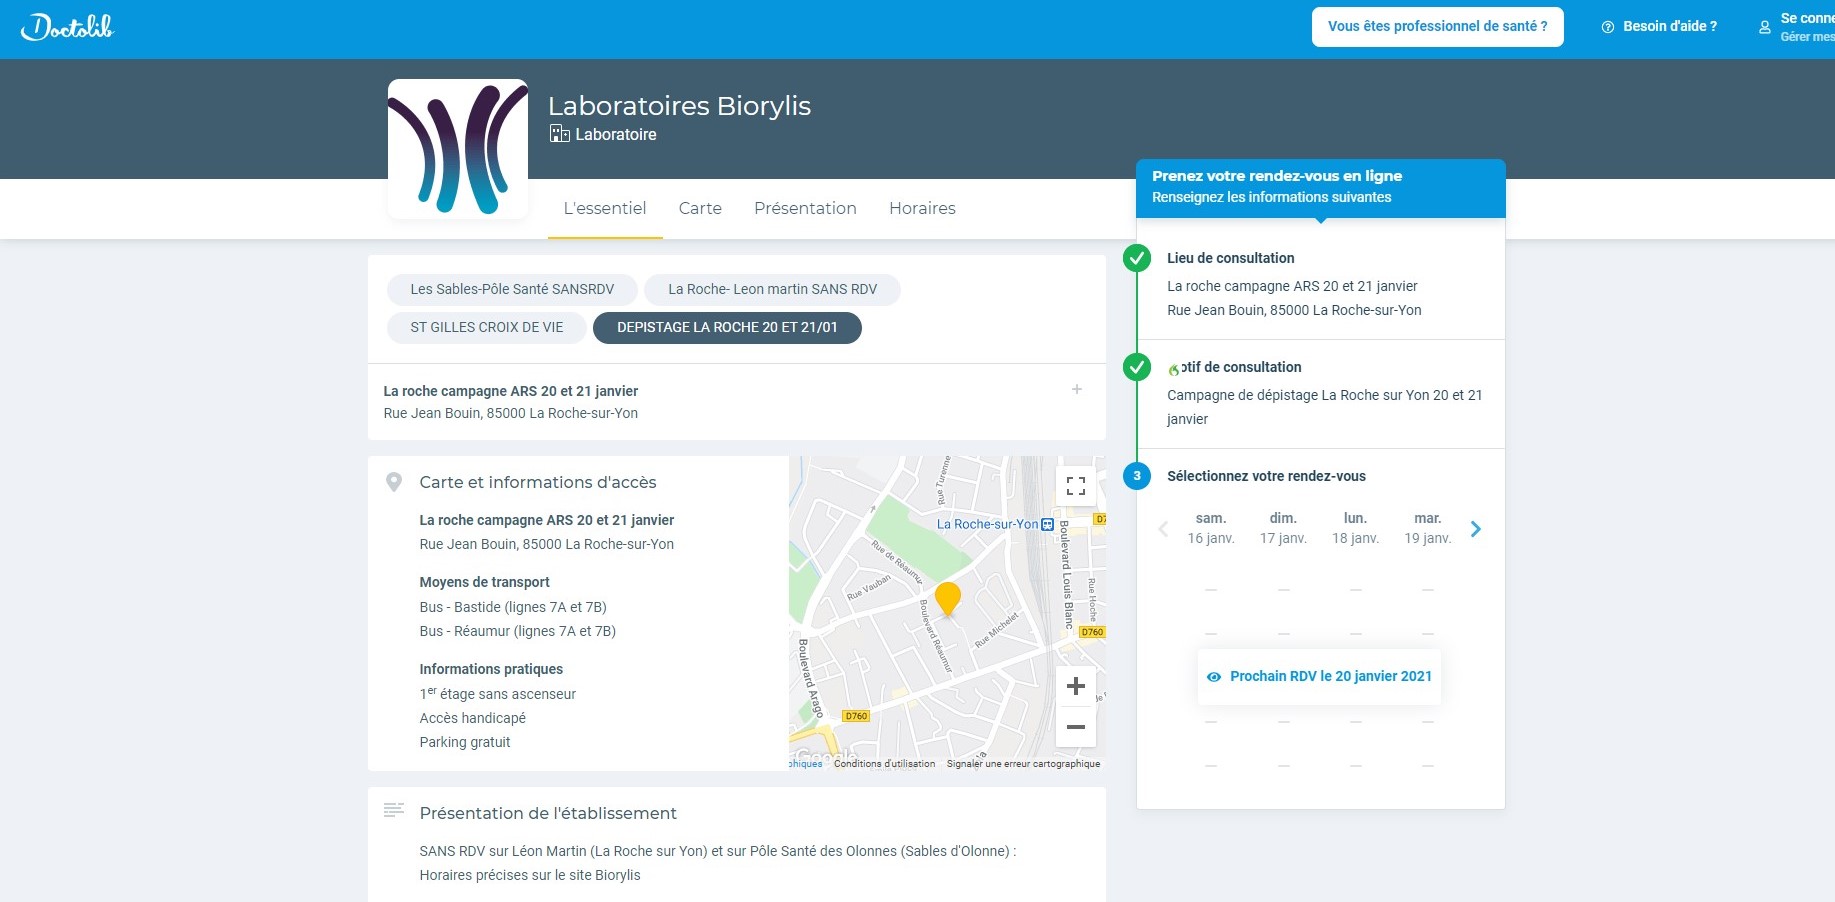This screenshot has width=1835, height=902.
Task: Open map Conditions d'utilisation link
Action: click(885, 764)
